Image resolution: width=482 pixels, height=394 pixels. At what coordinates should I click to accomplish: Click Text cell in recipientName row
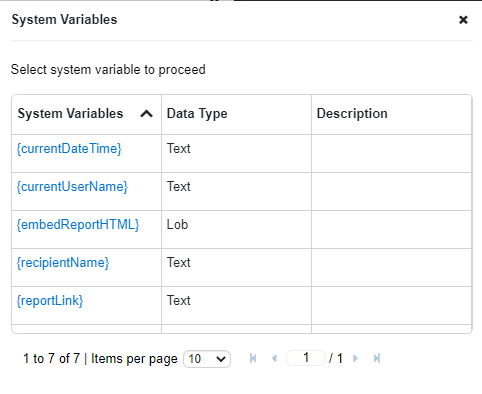point(236,267)
